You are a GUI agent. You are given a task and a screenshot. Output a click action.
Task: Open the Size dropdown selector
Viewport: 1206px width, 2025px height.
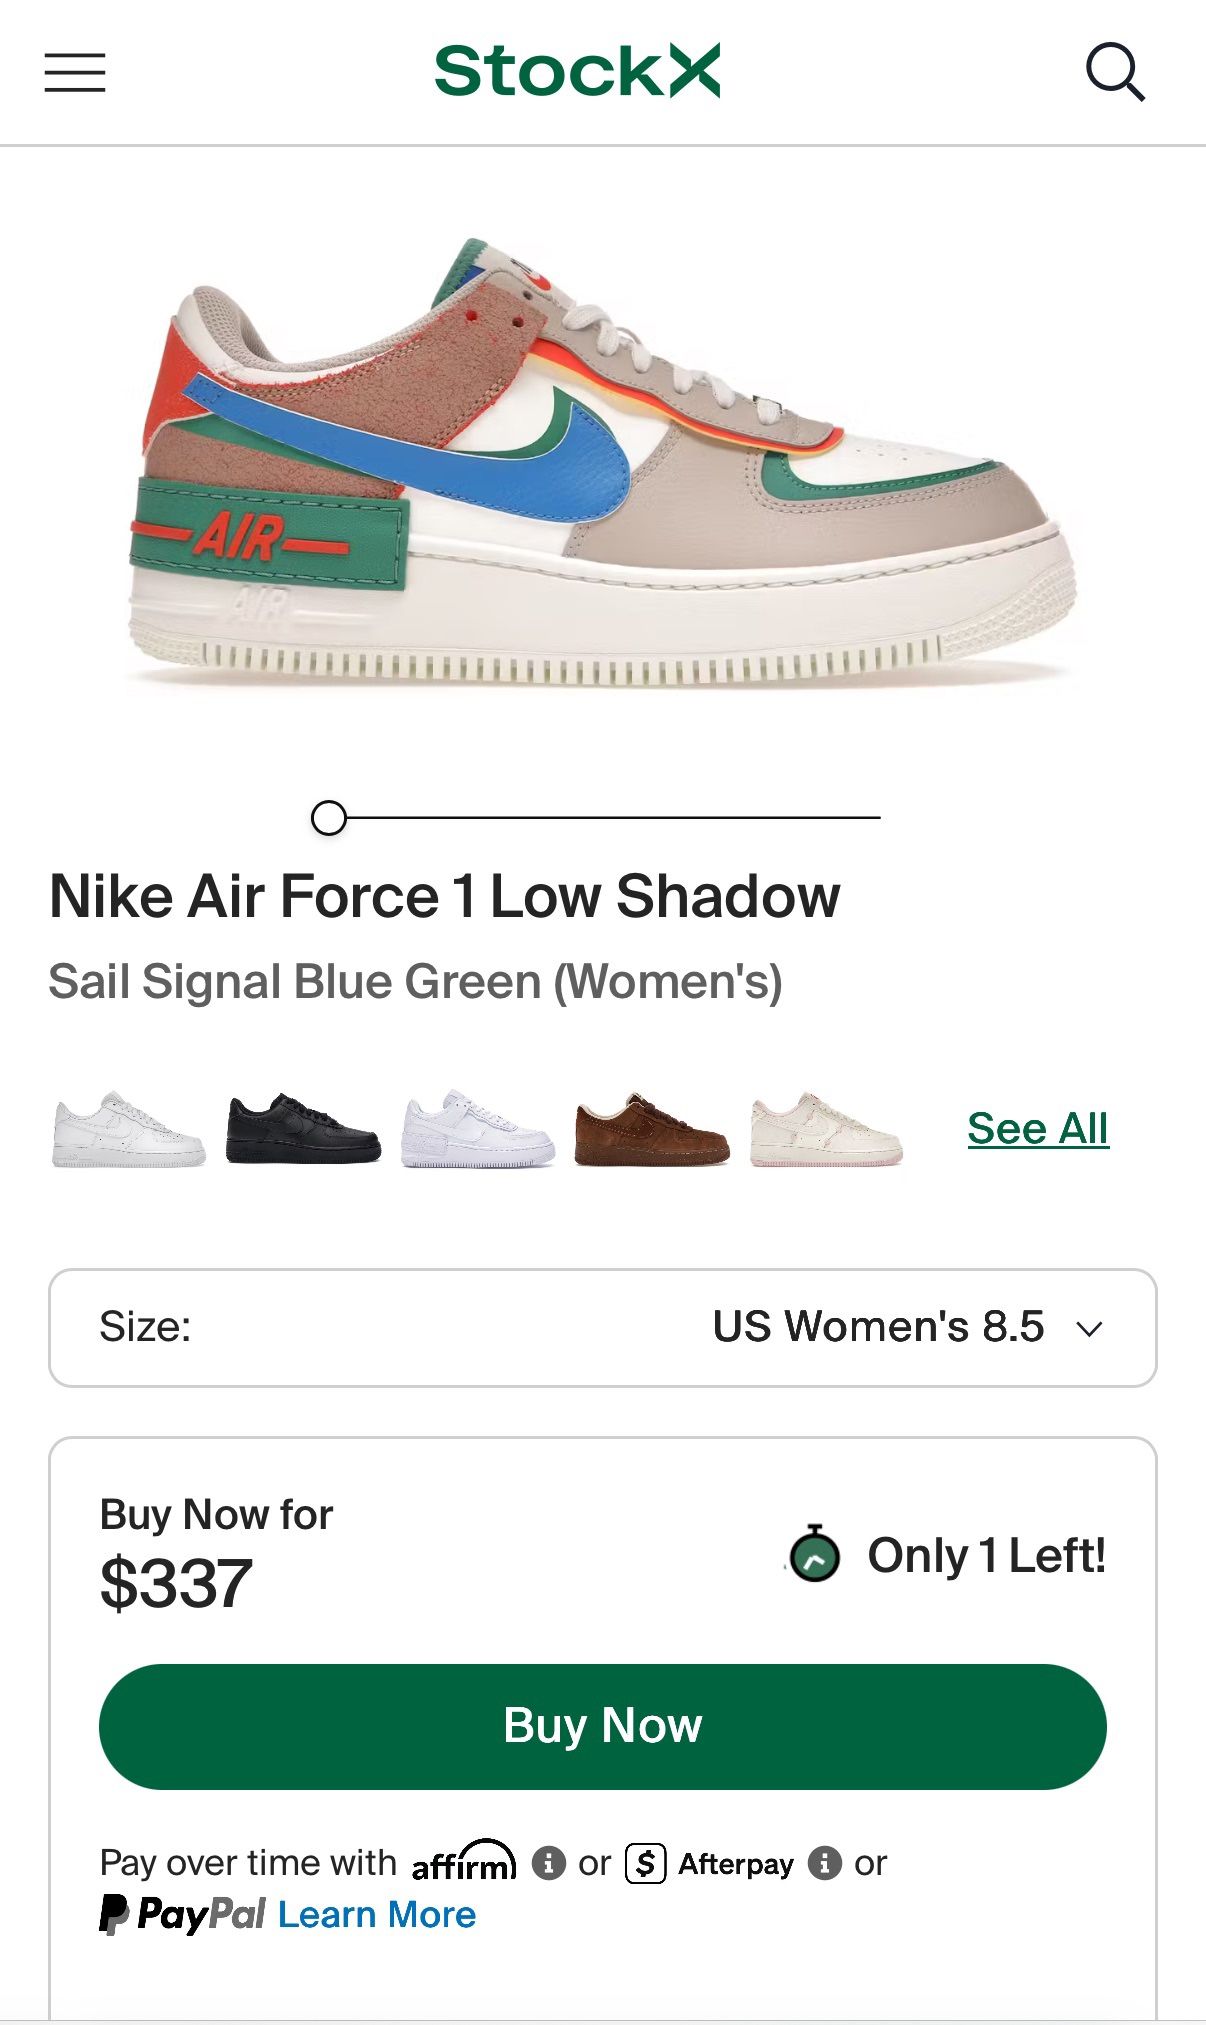coord(602,1327)
